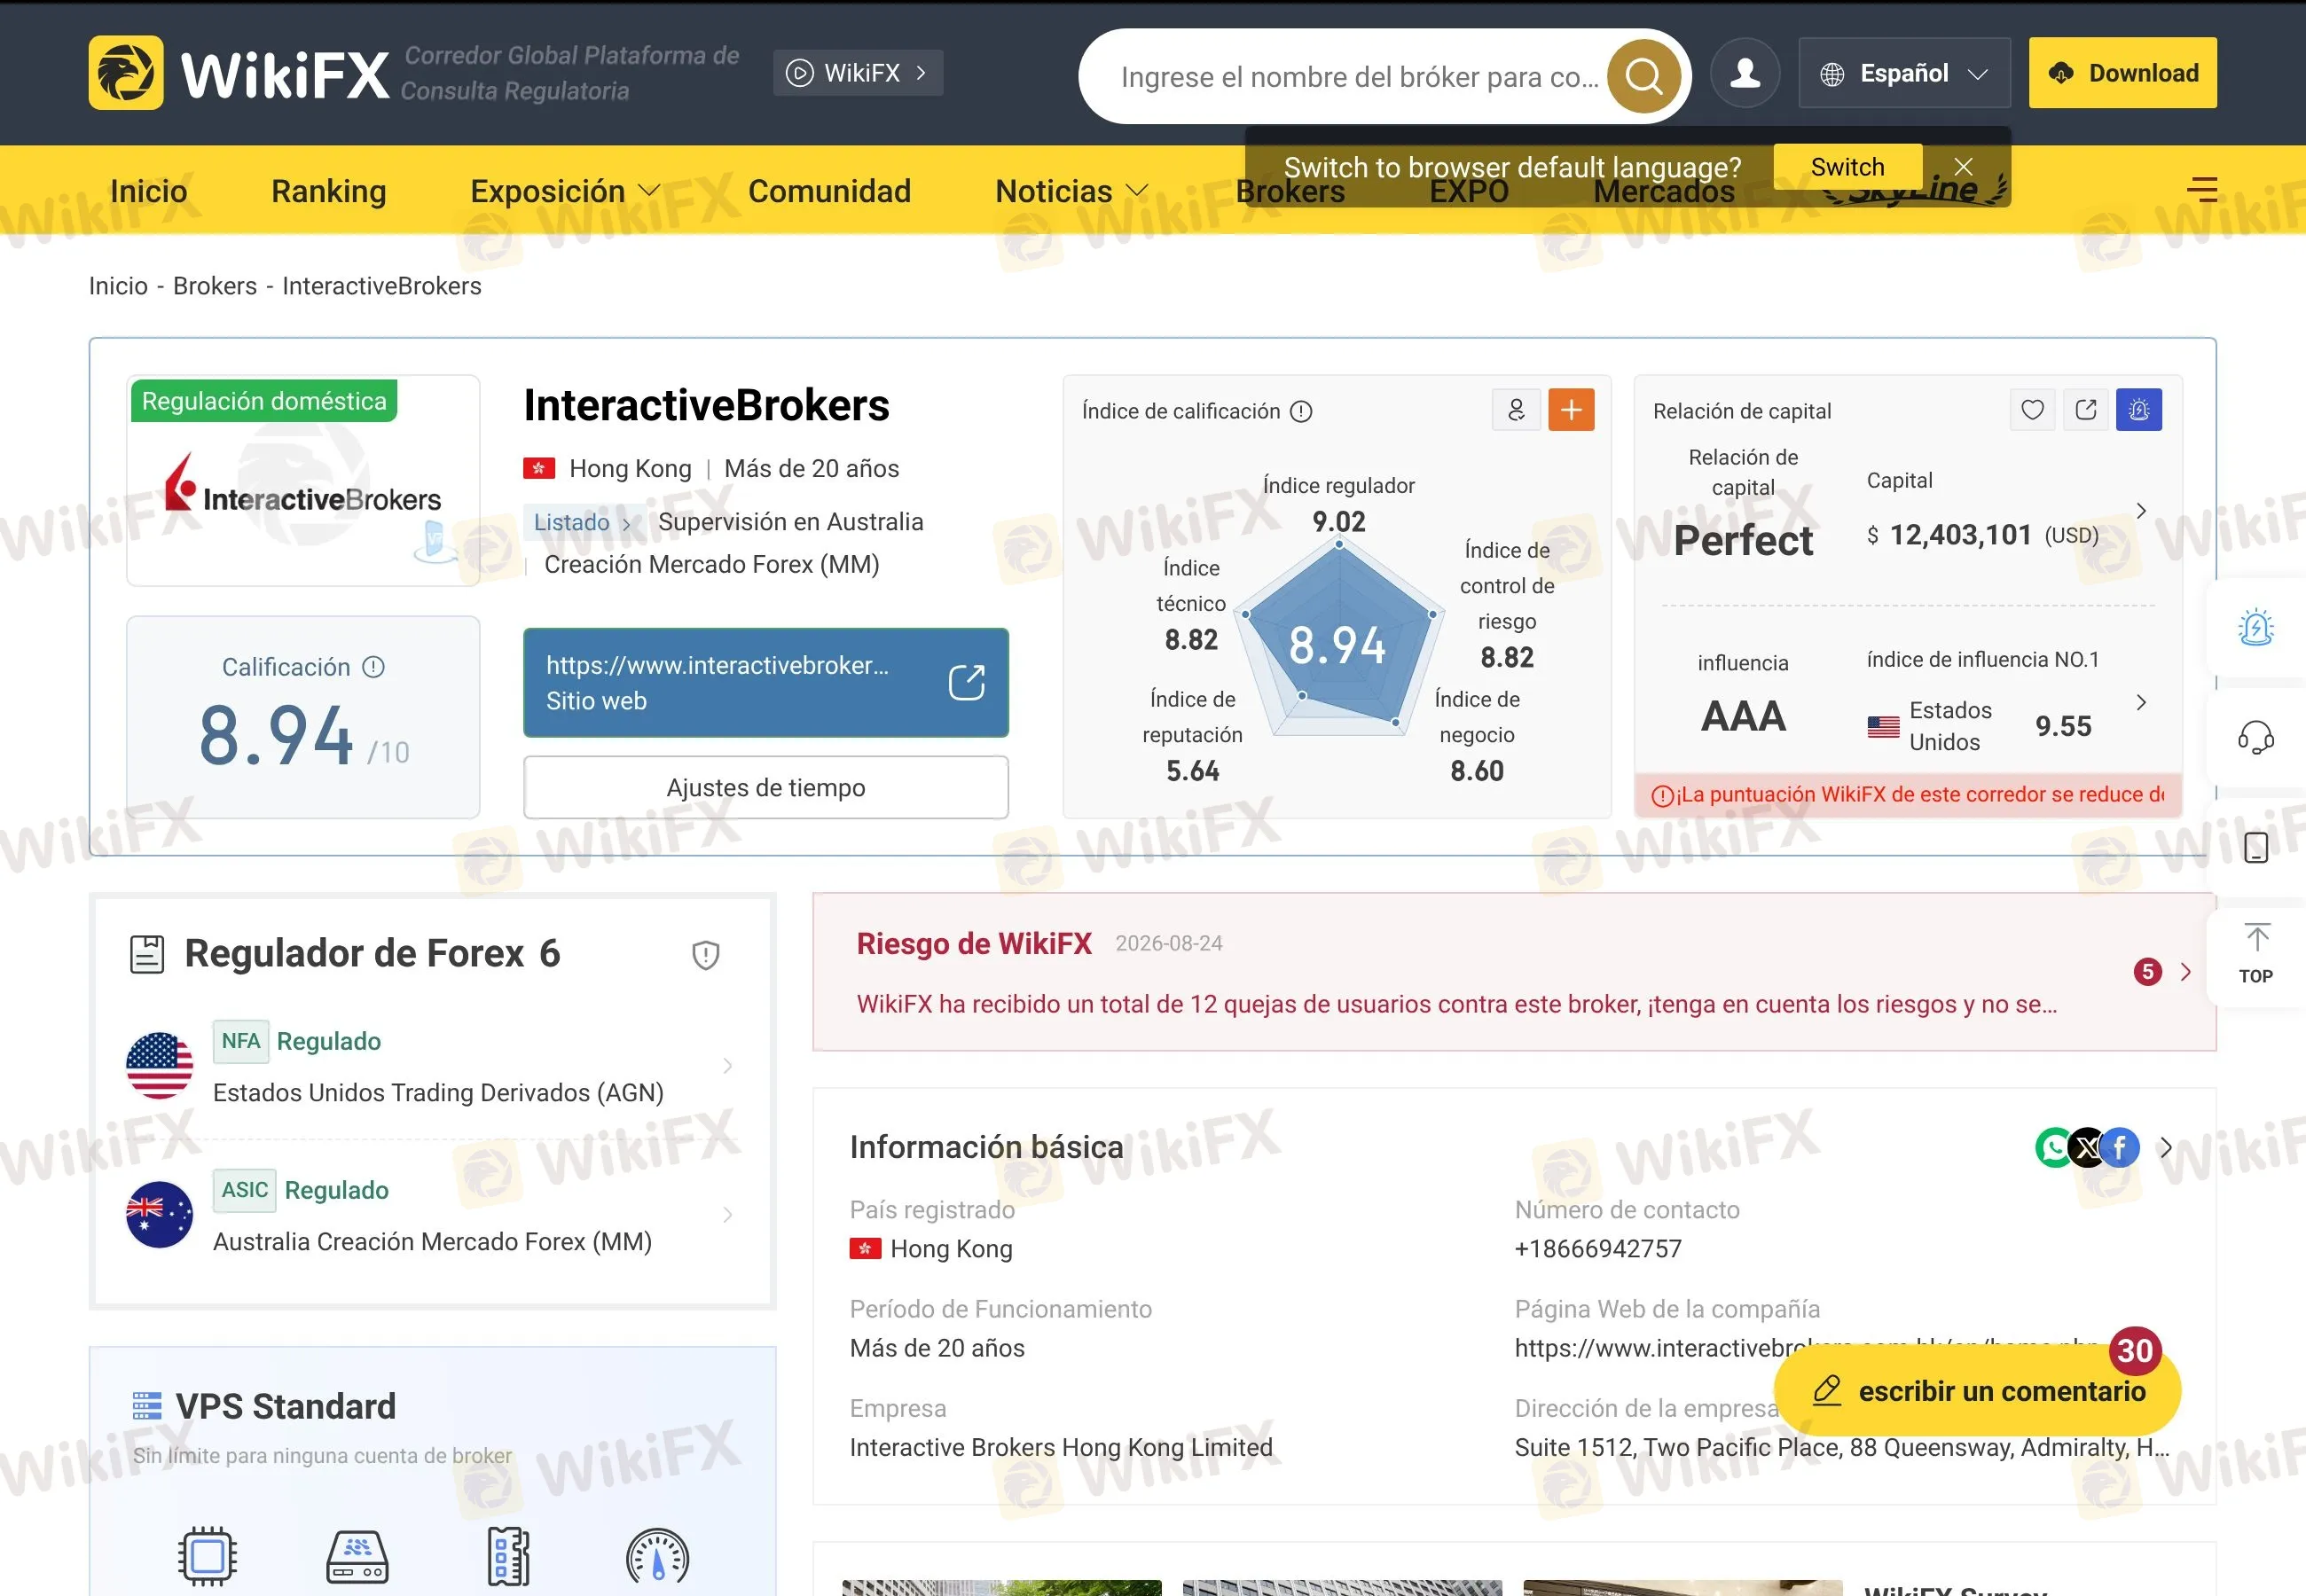Expand the ASIC Regulado regulator row
Image resolution: width=2306 pixels, height=1596 pixels.
(432, 1215)
